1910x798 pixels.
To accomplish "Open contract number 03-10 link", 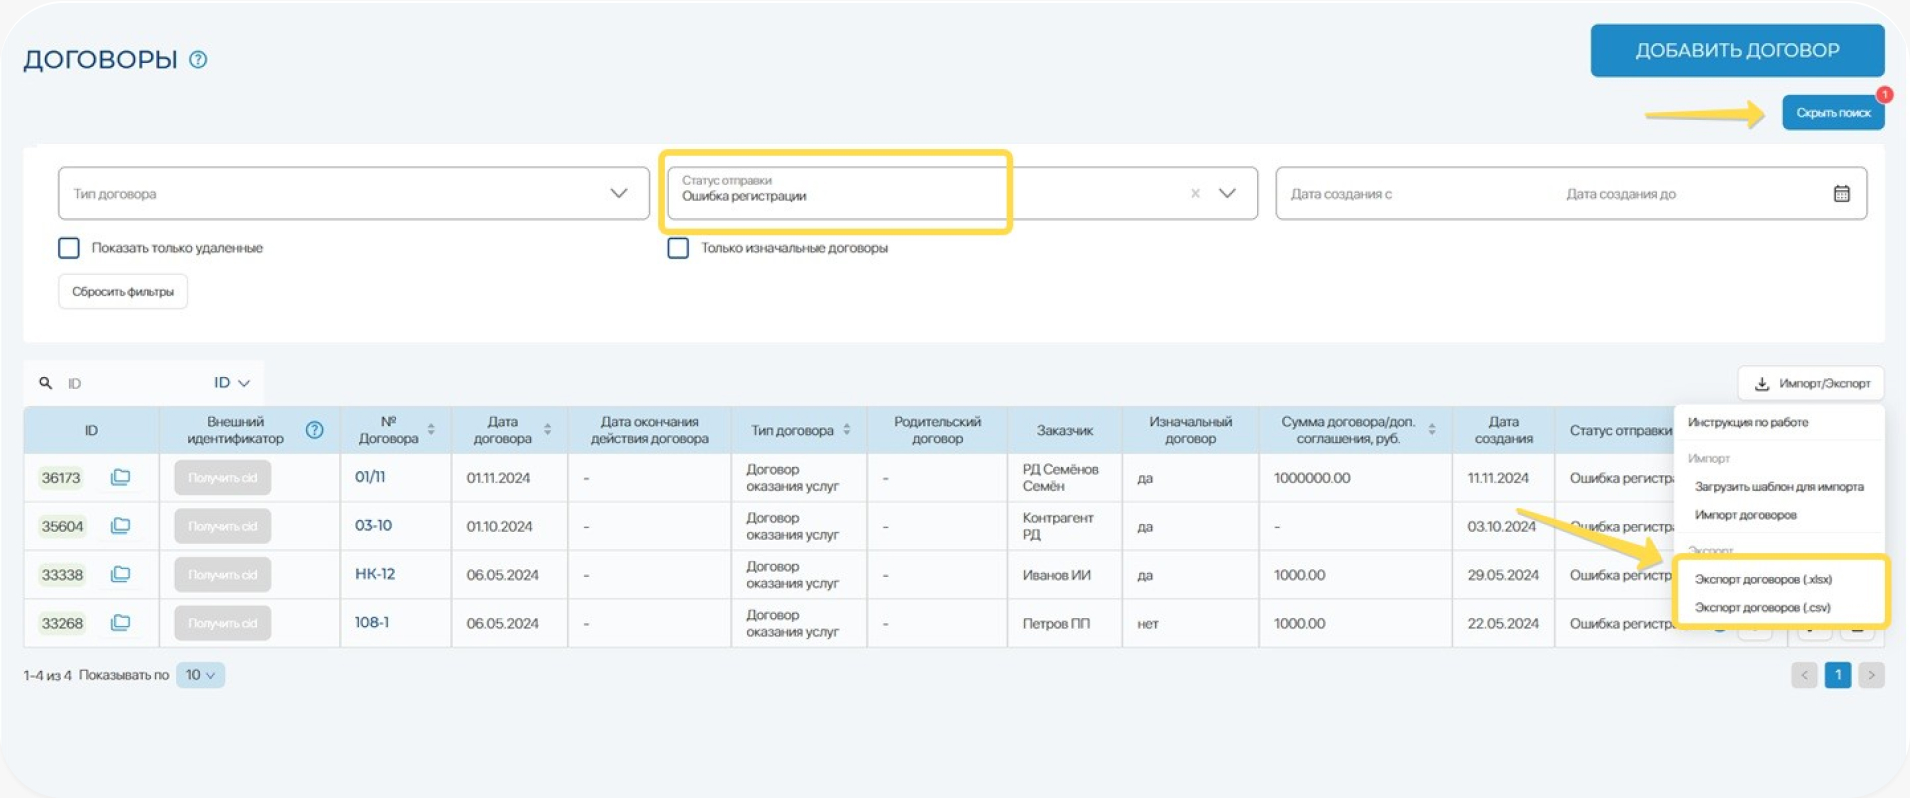I will (x=373, y=526).
